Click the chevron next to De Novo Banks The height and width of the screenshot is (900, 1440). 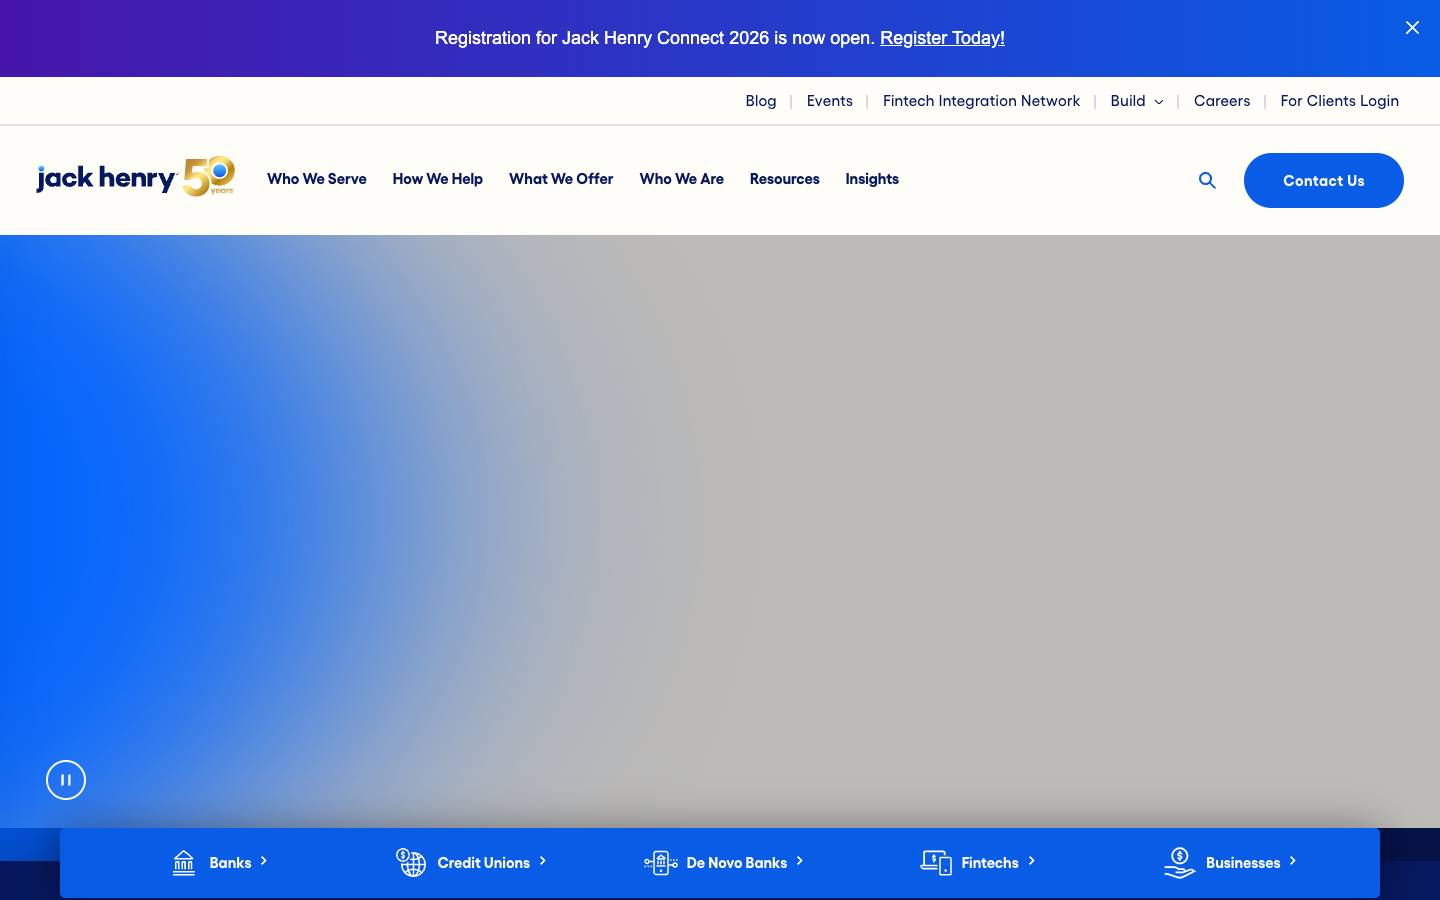pyautogui.click(x=799, y=861)
